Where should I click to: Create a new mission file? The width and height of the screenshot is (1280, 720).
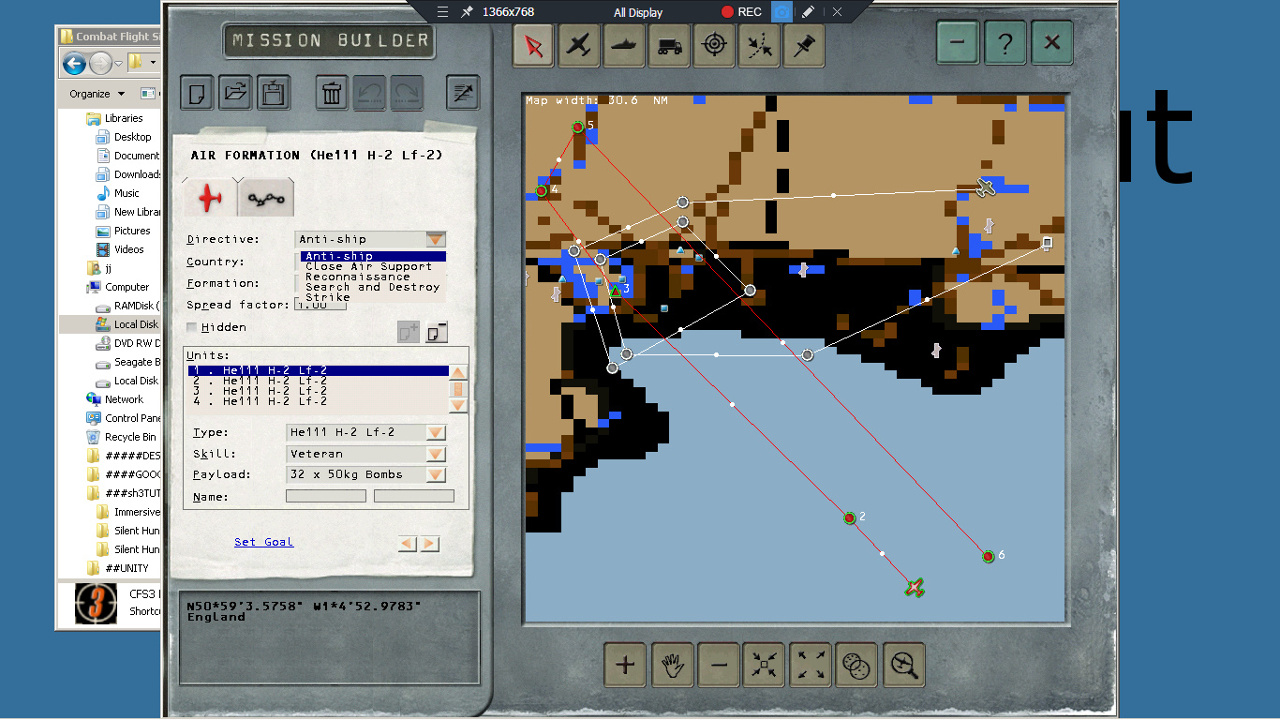tap(197, 93)
